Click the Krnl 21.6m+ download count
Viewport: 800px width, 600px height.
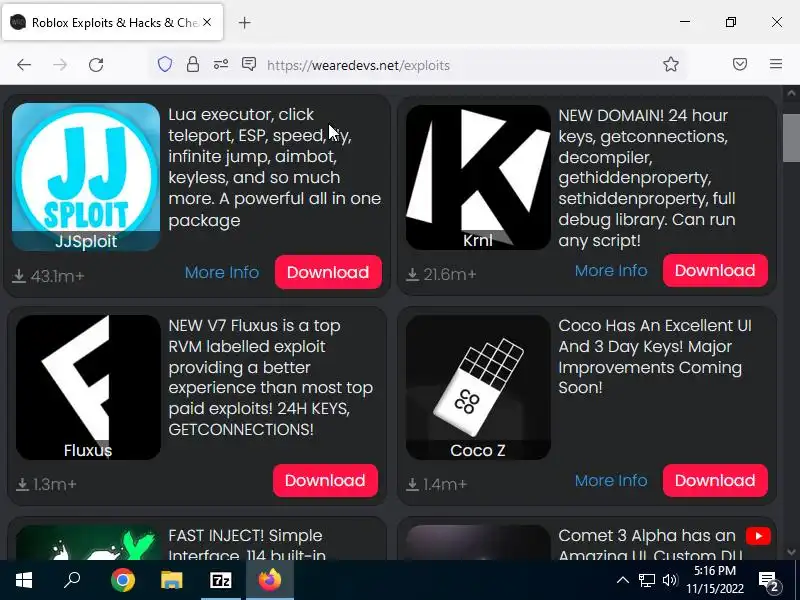click(441, 274)
